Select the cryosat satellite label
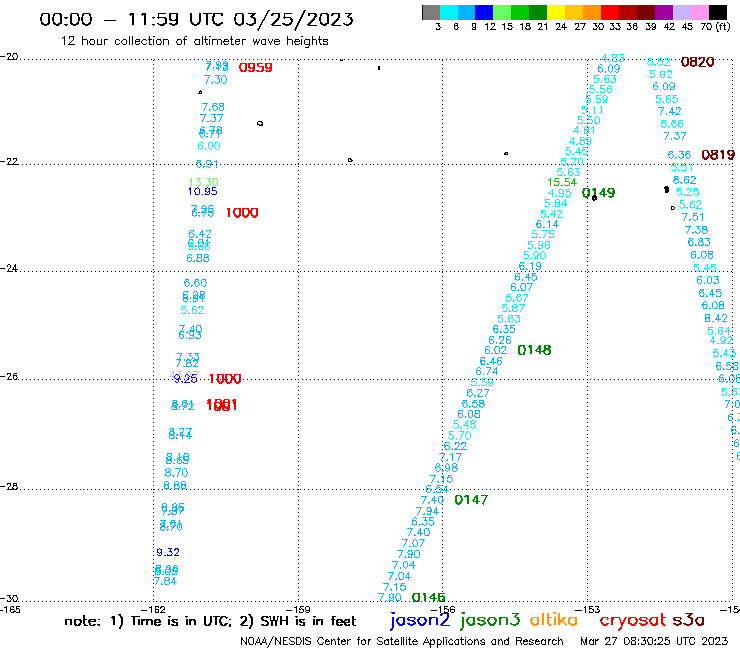Image resolution: width=740 pixels, height=650 pixels. (632, 620)
